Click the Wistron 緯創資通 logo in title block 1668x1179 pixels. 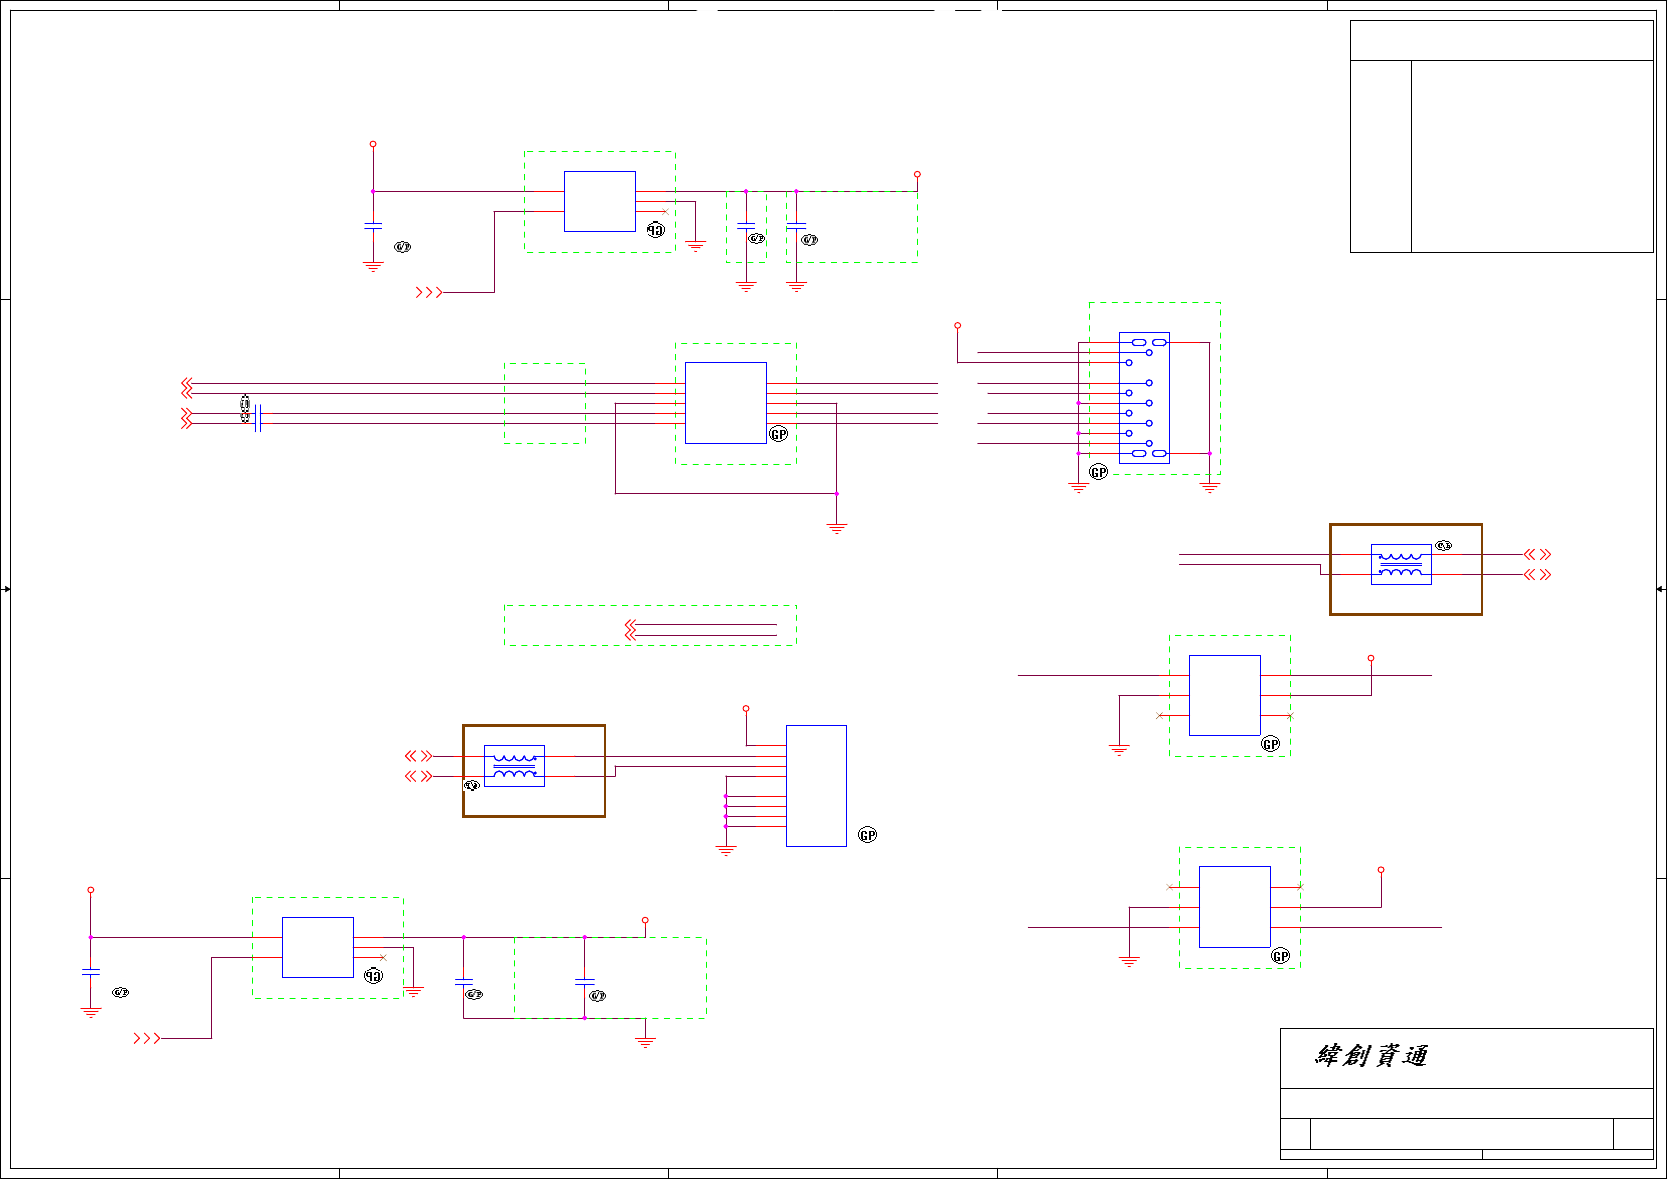pos(1371,1056)
